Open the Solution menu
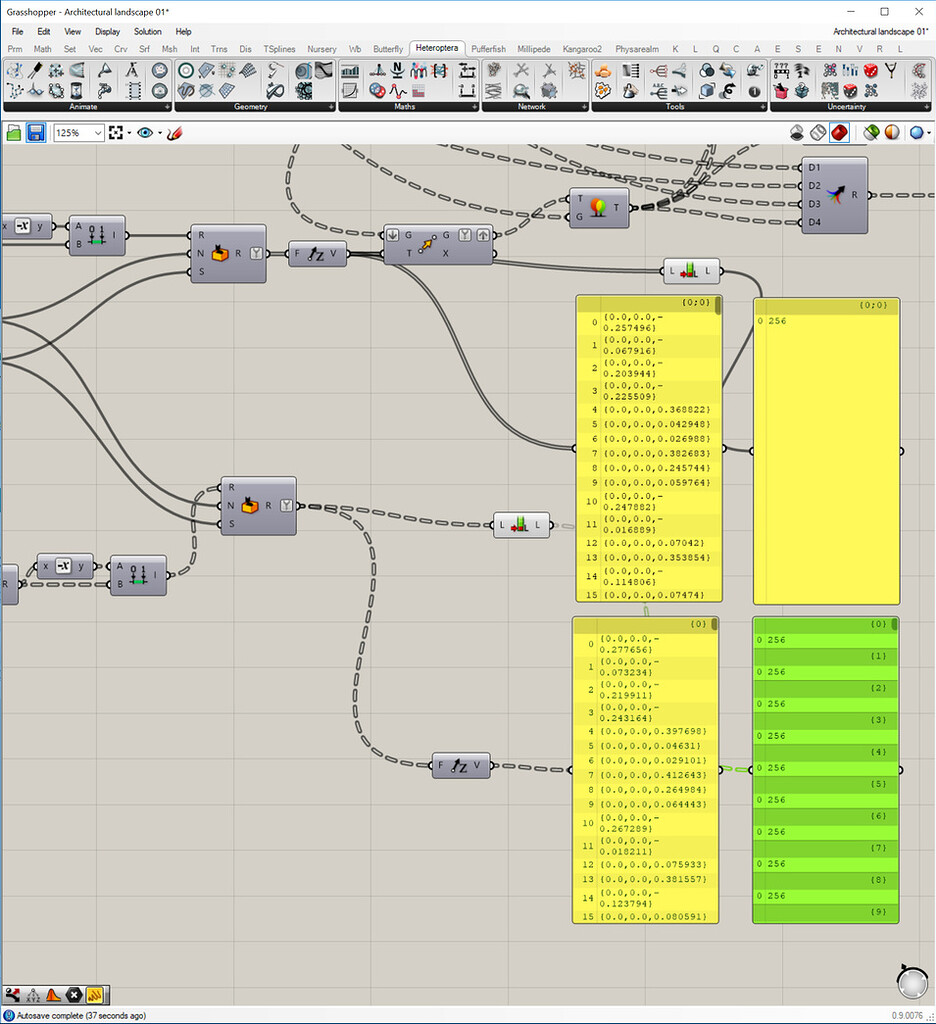 point(147,32)
